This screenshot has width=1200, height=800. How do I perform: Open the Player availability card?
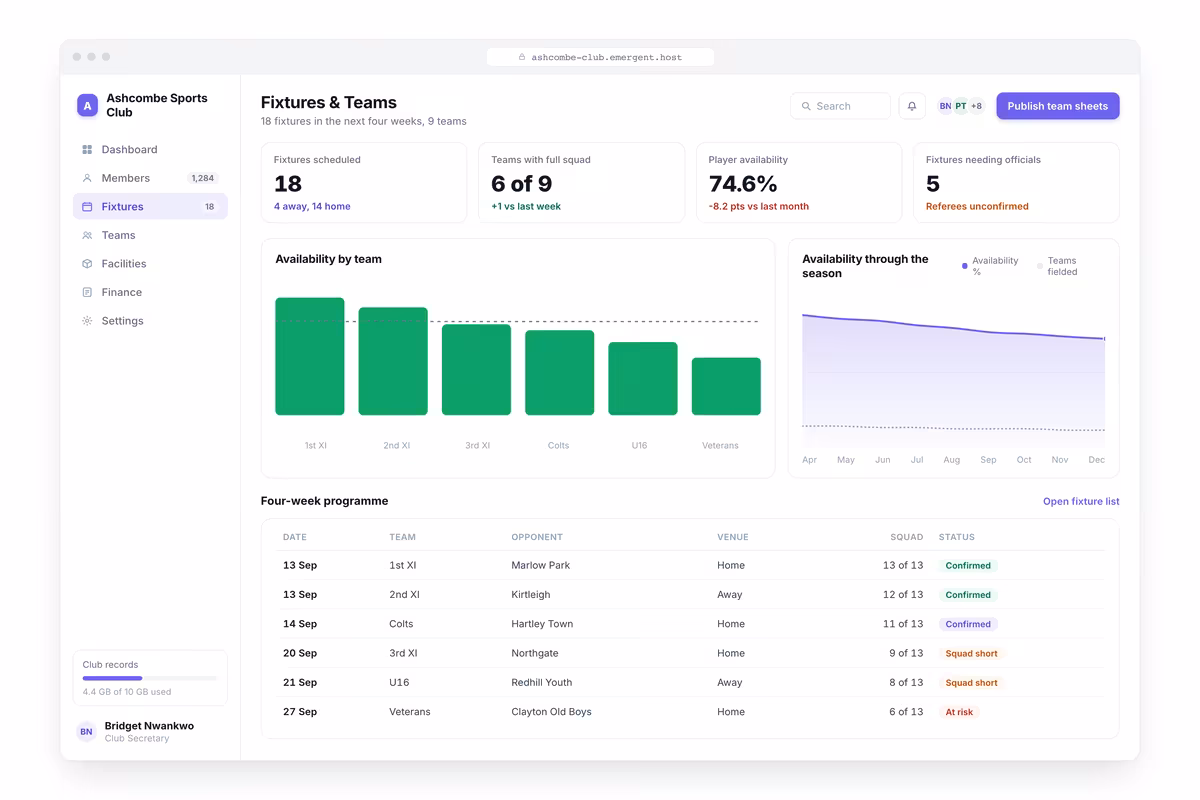click(799, 182)
